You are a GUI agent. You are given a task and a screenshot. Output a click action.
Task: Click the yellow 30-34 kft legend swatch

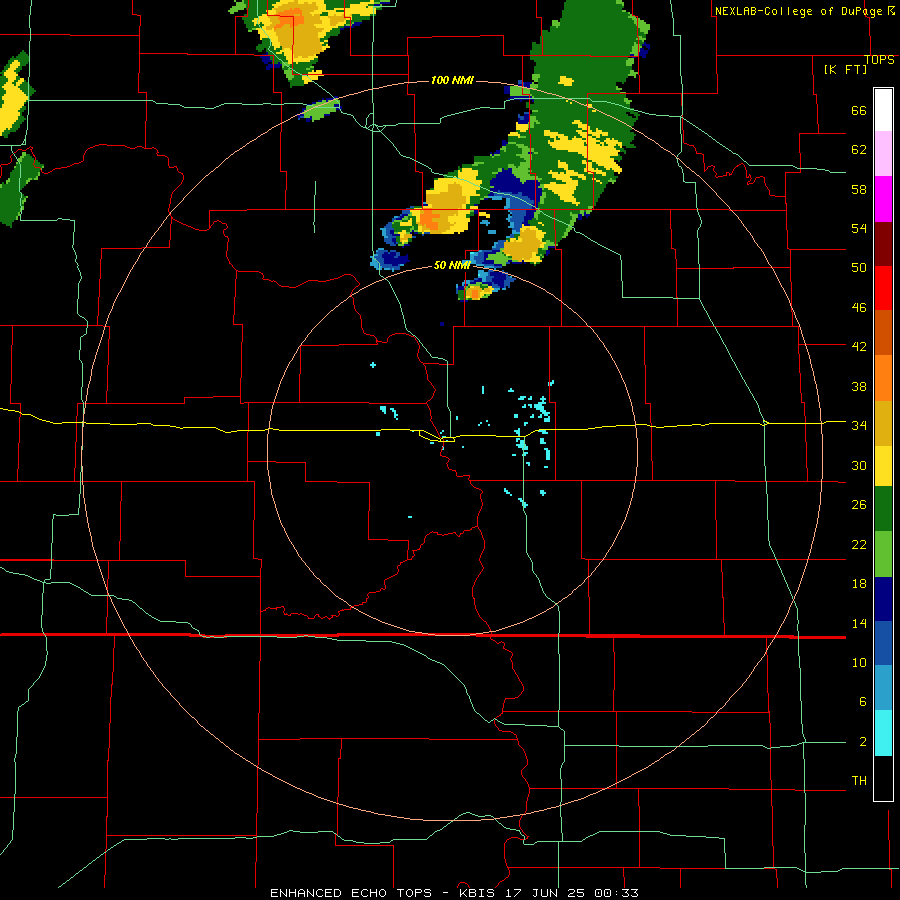click(883, 466)
